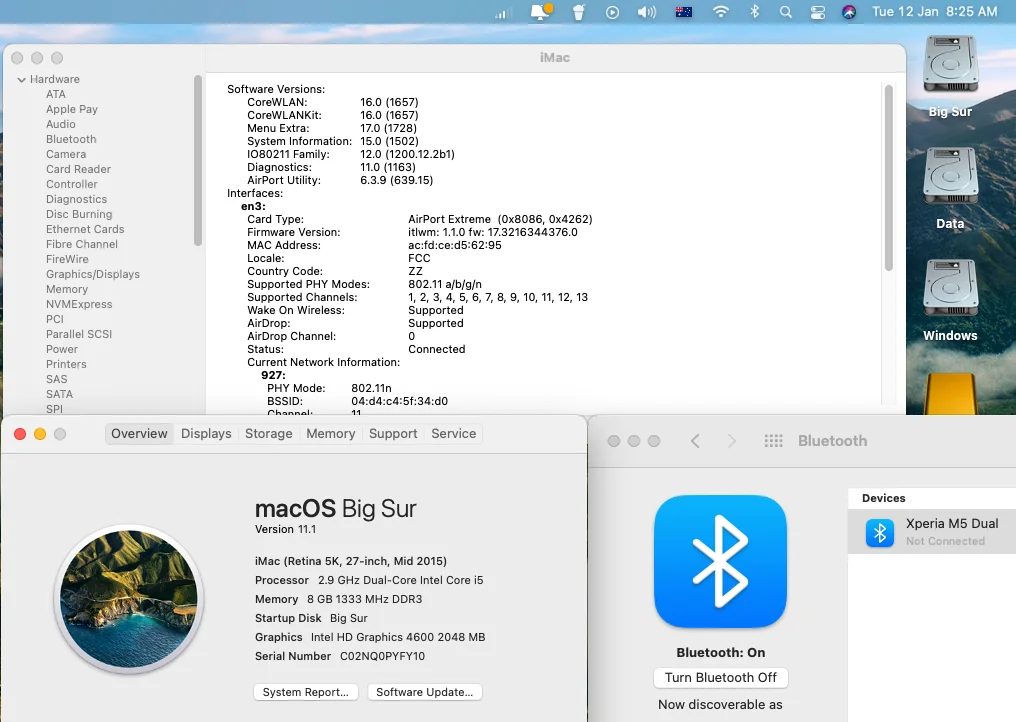Open the Support tab
This screenshot has height=722, width=1016.
pyautogui.click(x=393, y=434)
